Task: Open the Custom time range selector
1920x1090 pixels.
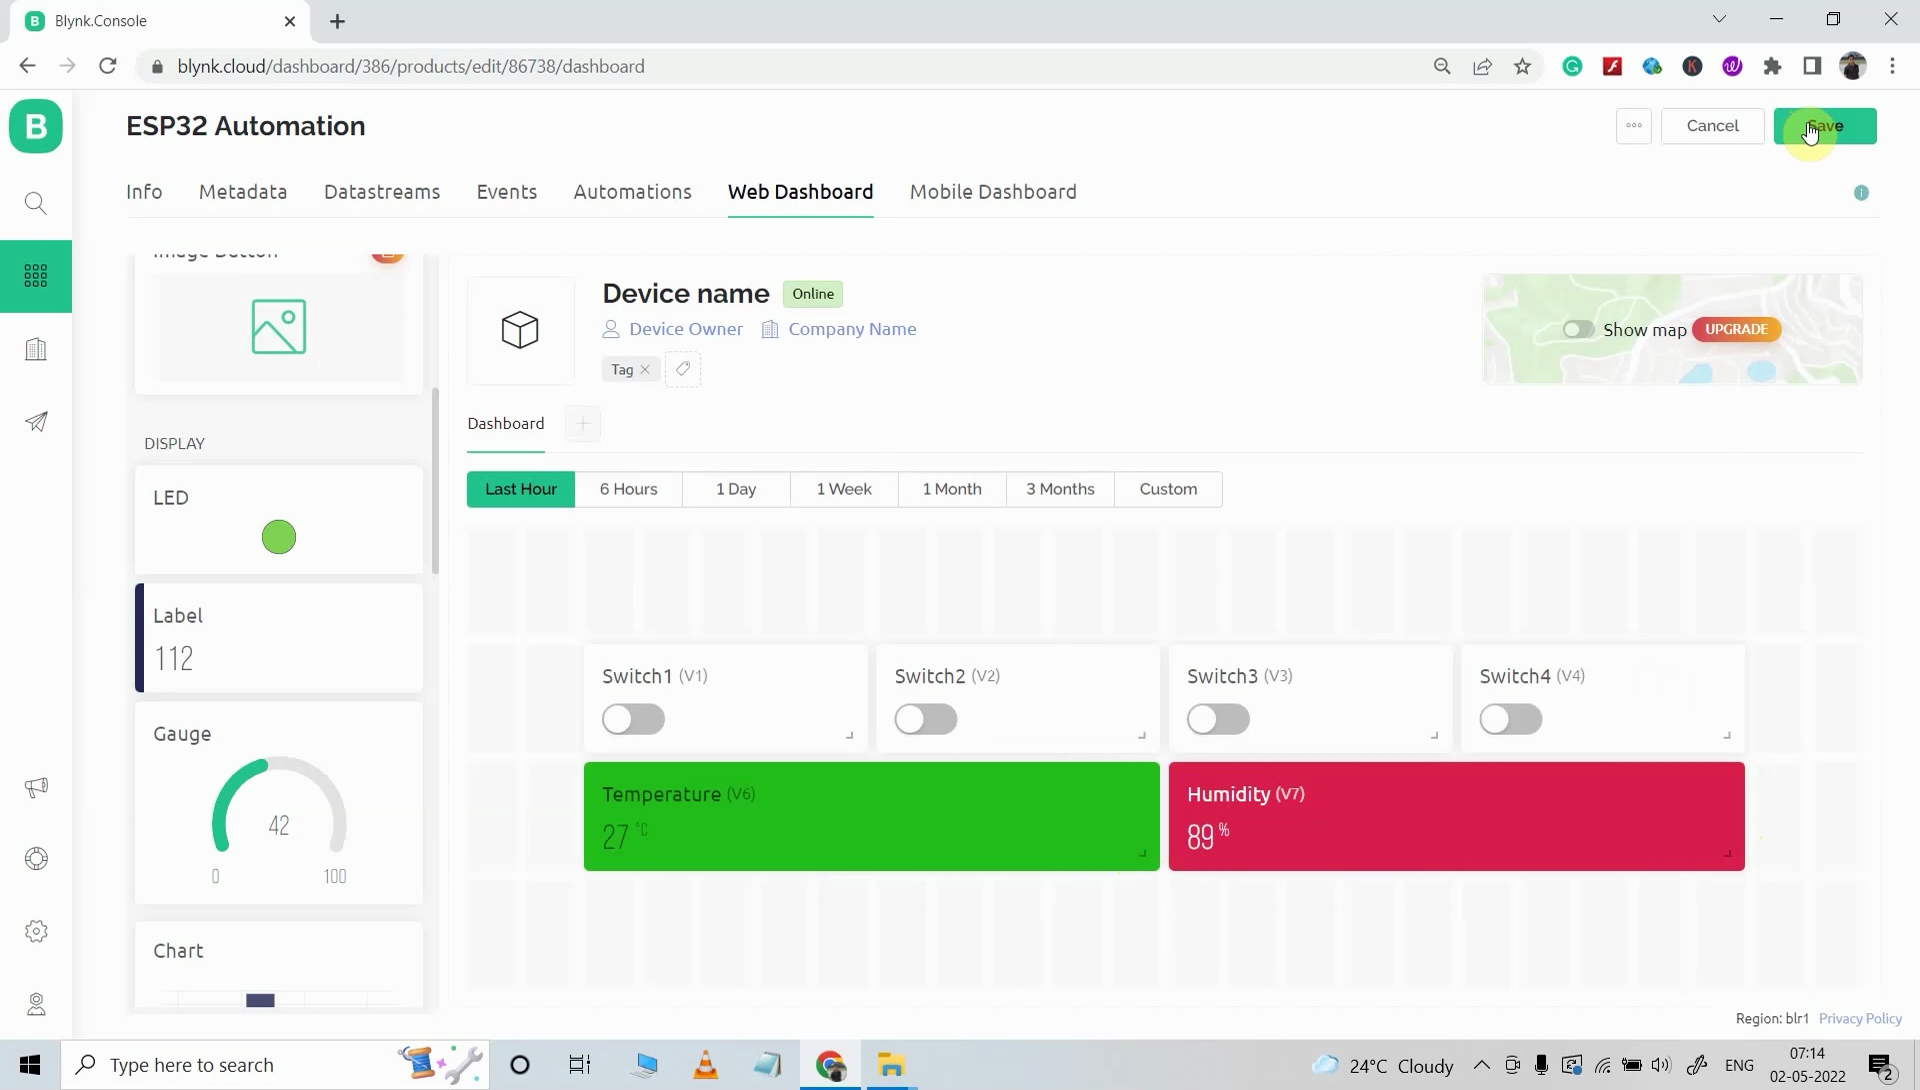Action: (1168, 489)
